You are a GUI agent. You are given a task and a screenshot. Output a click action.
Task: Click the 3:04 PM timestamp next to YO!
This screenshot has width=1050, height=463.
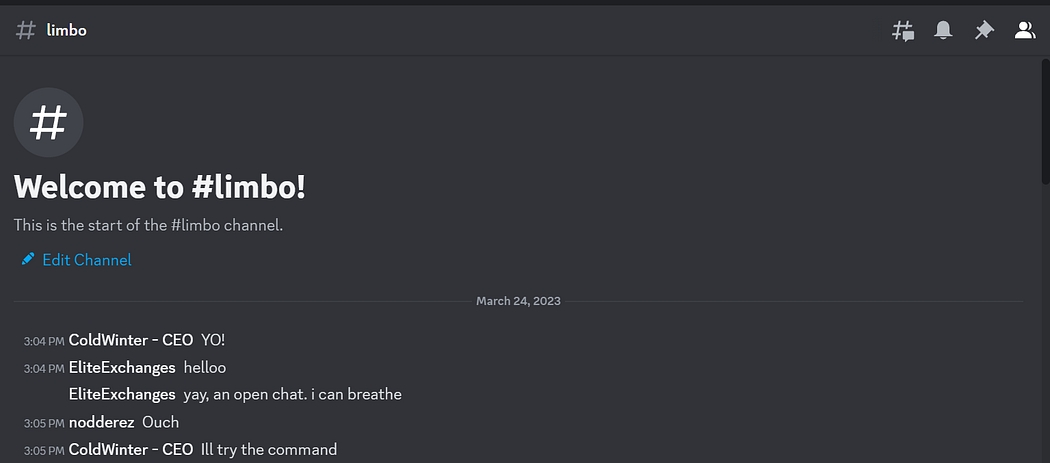(44, 341)
